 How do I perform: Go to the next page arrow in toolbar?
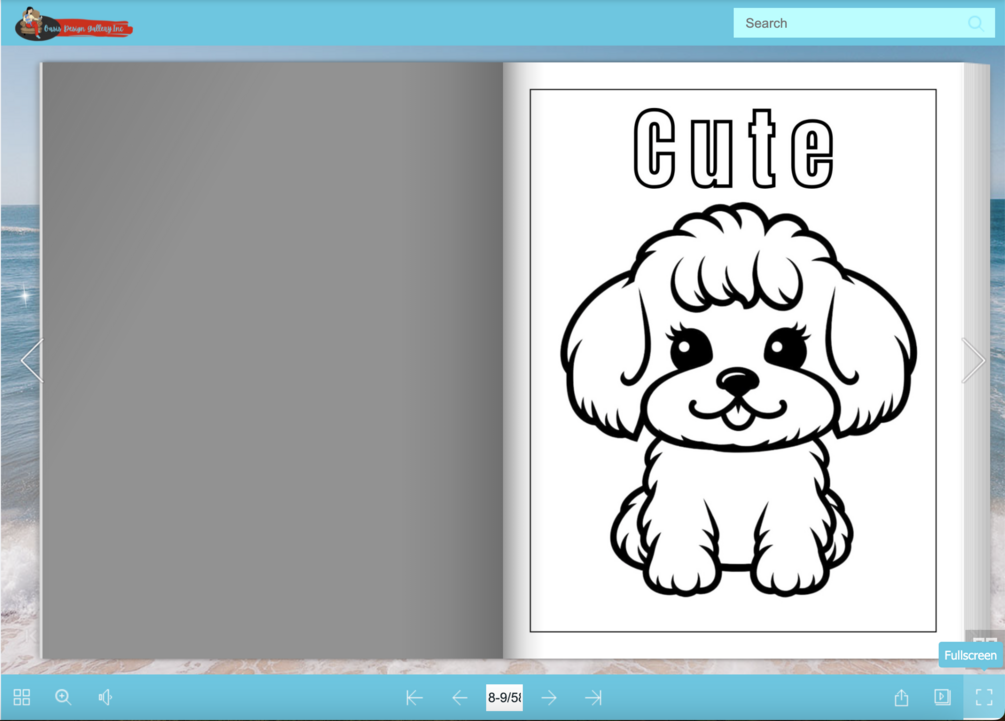[x=549, y=697]
